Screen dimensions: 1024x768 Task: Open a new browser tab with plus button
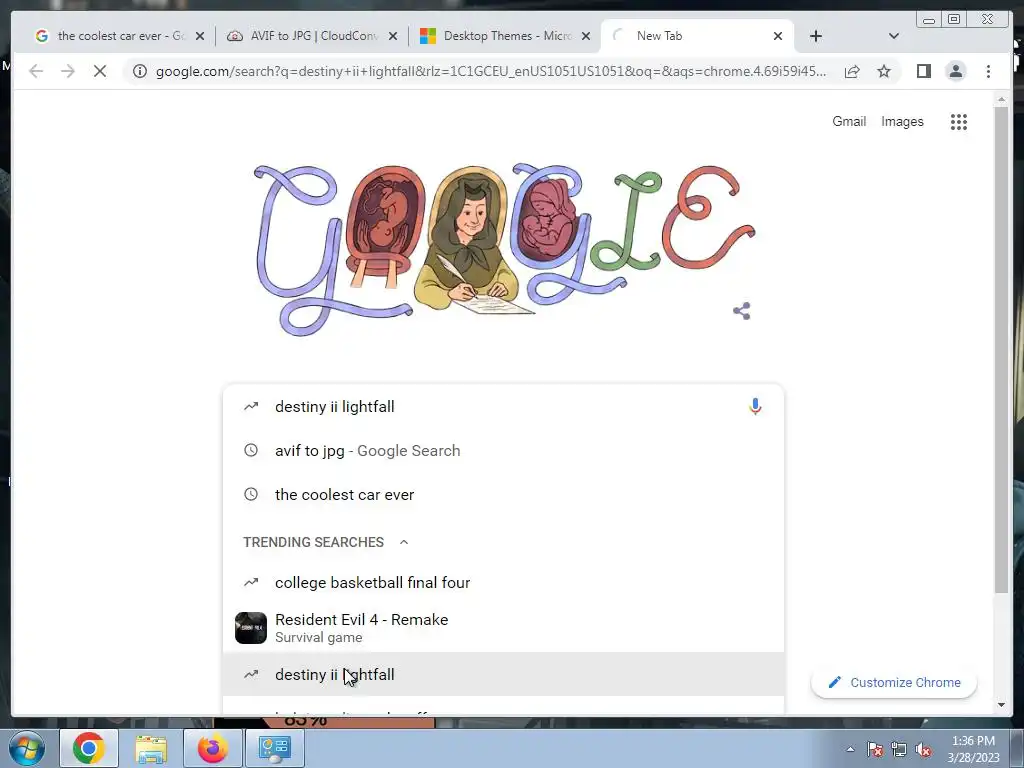tap(816, 36)
